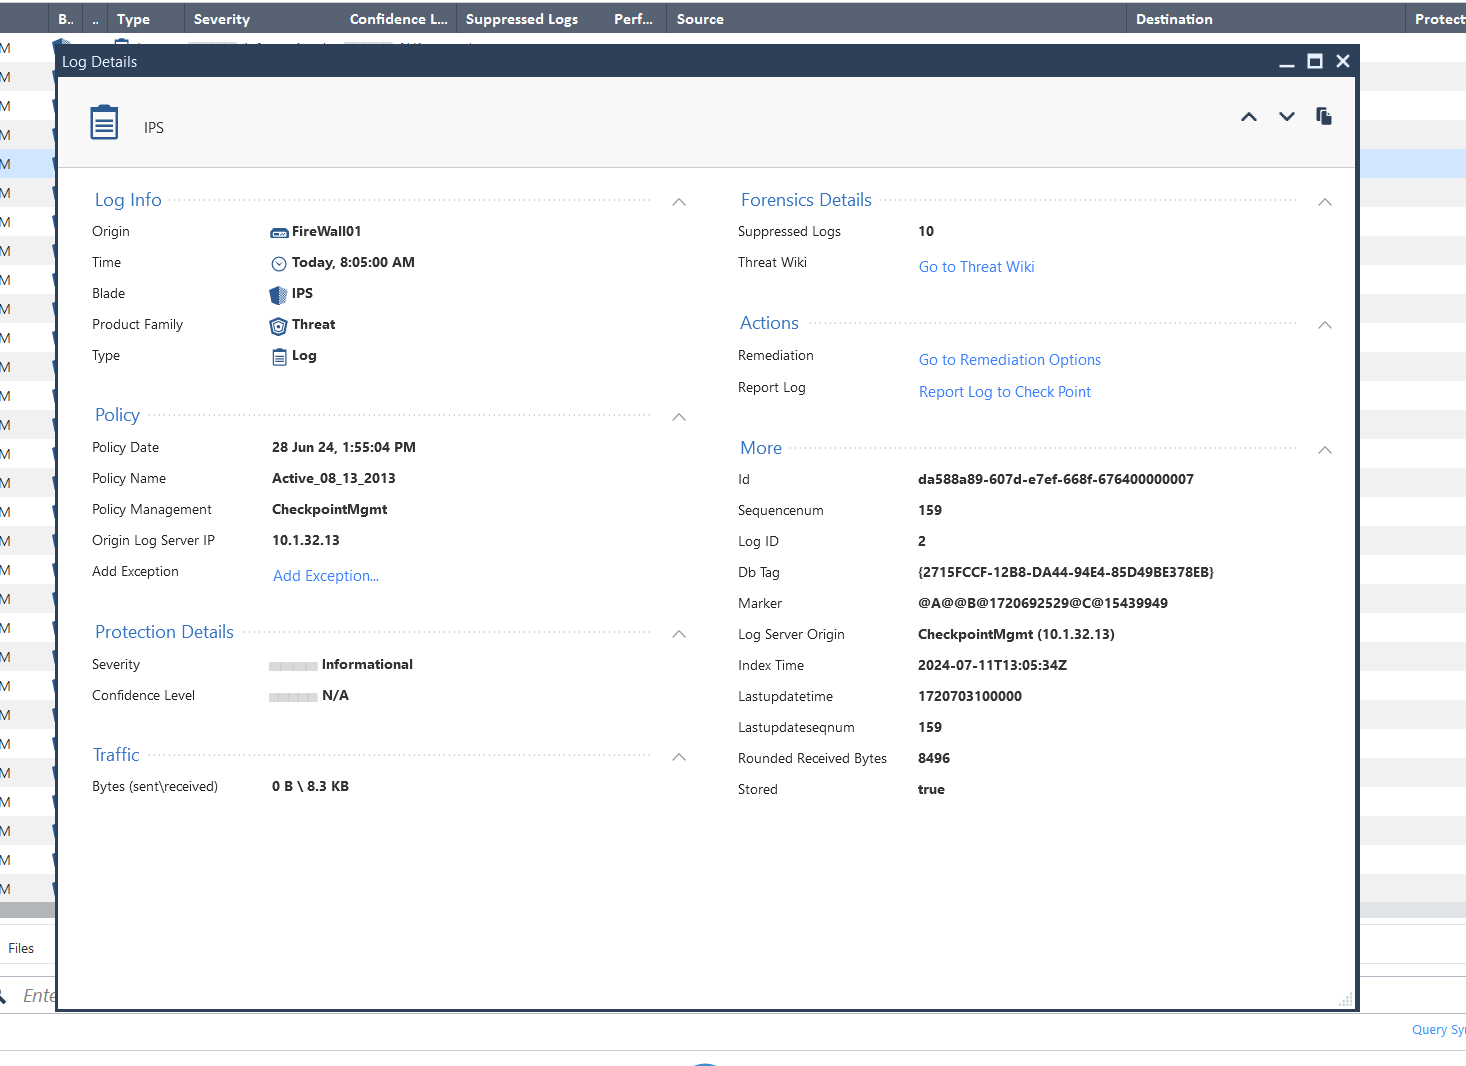Collapse the Traffic section
This screenshot has height=1066, width=1466.
click(679, 757)
